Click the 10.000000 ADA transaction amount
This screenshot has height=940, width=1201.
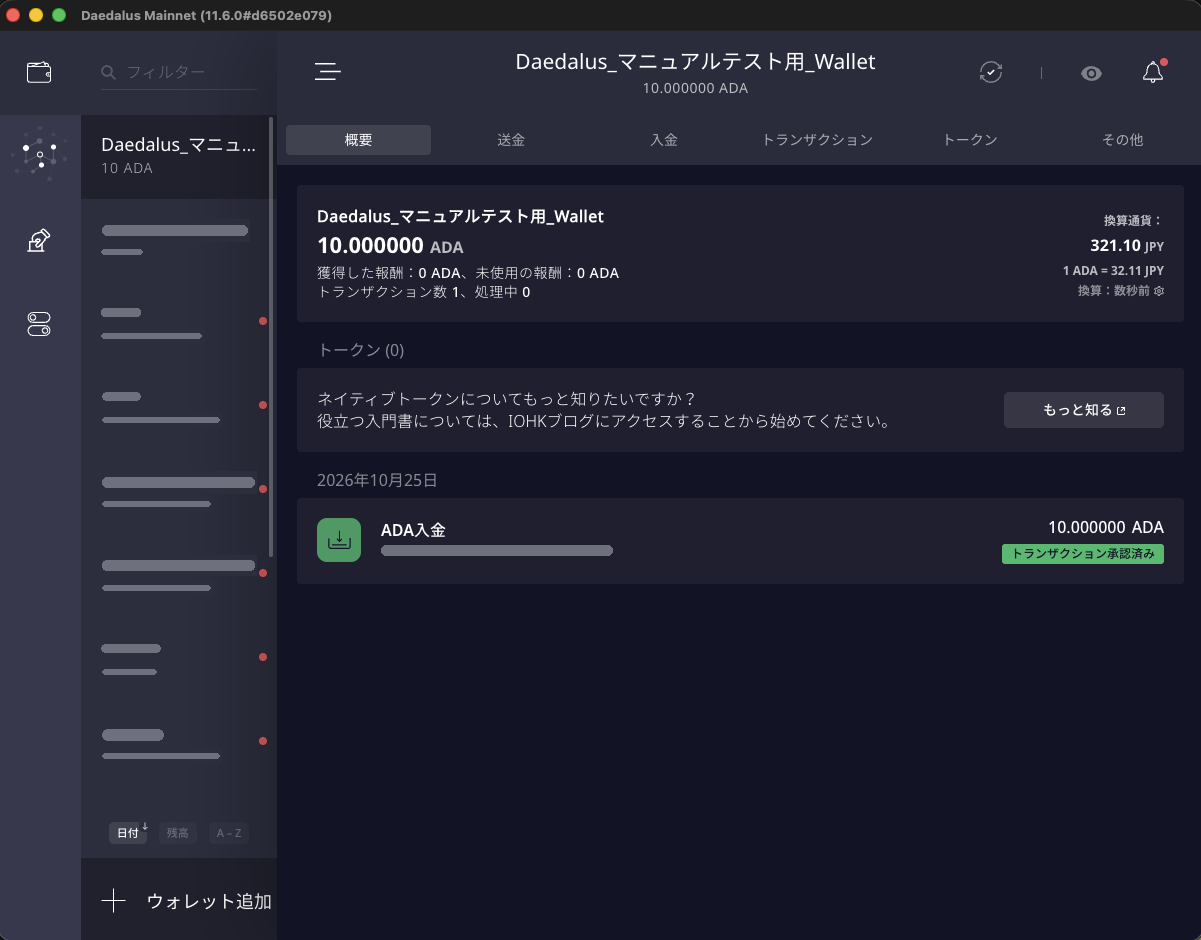[x=1106, y=527]
